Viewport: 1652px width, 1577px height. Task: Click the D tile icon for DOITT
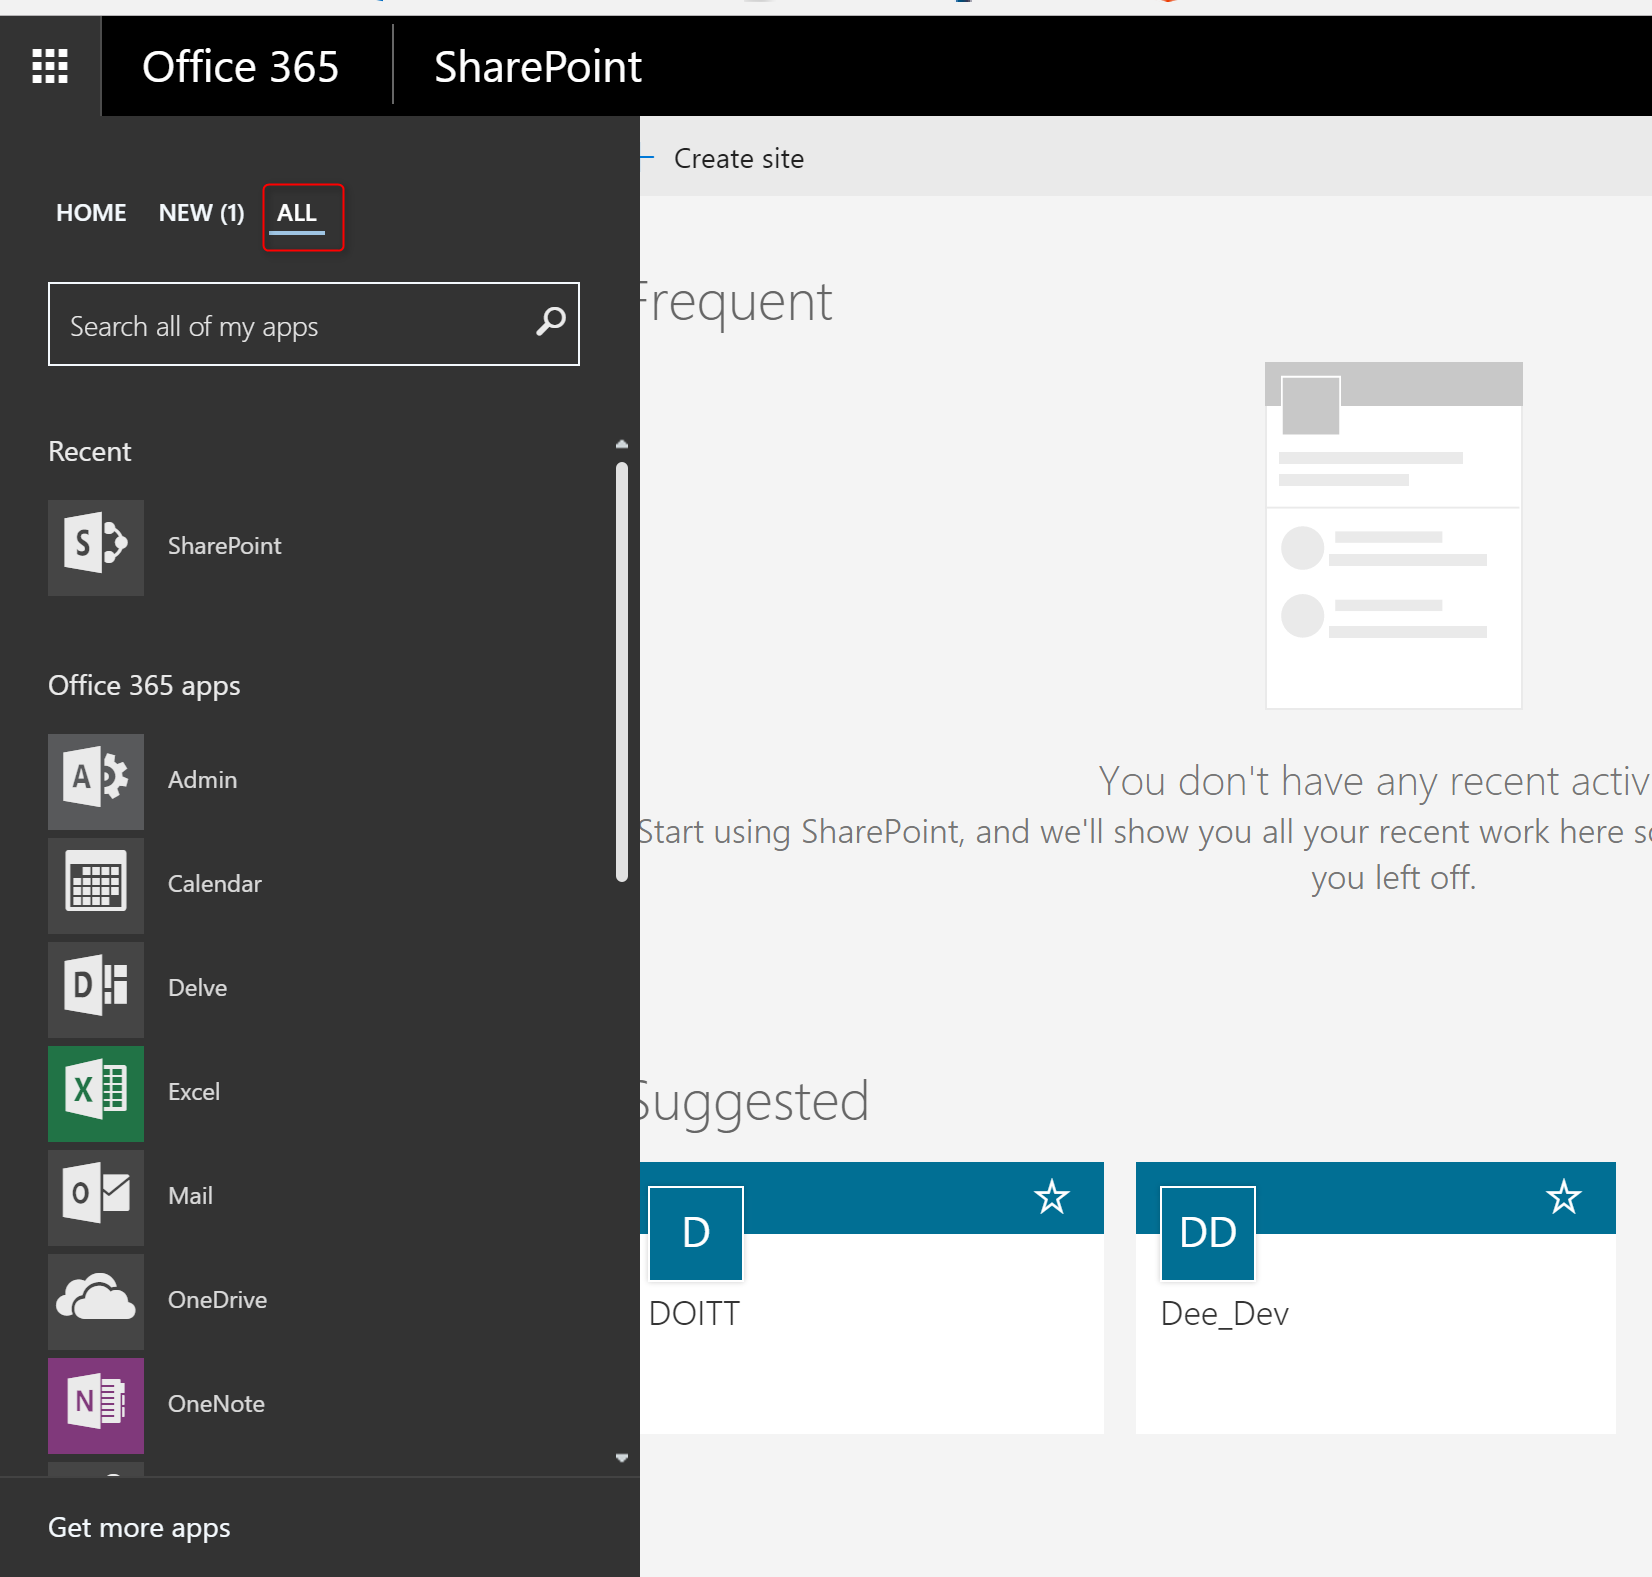(x=696, y=1233)
